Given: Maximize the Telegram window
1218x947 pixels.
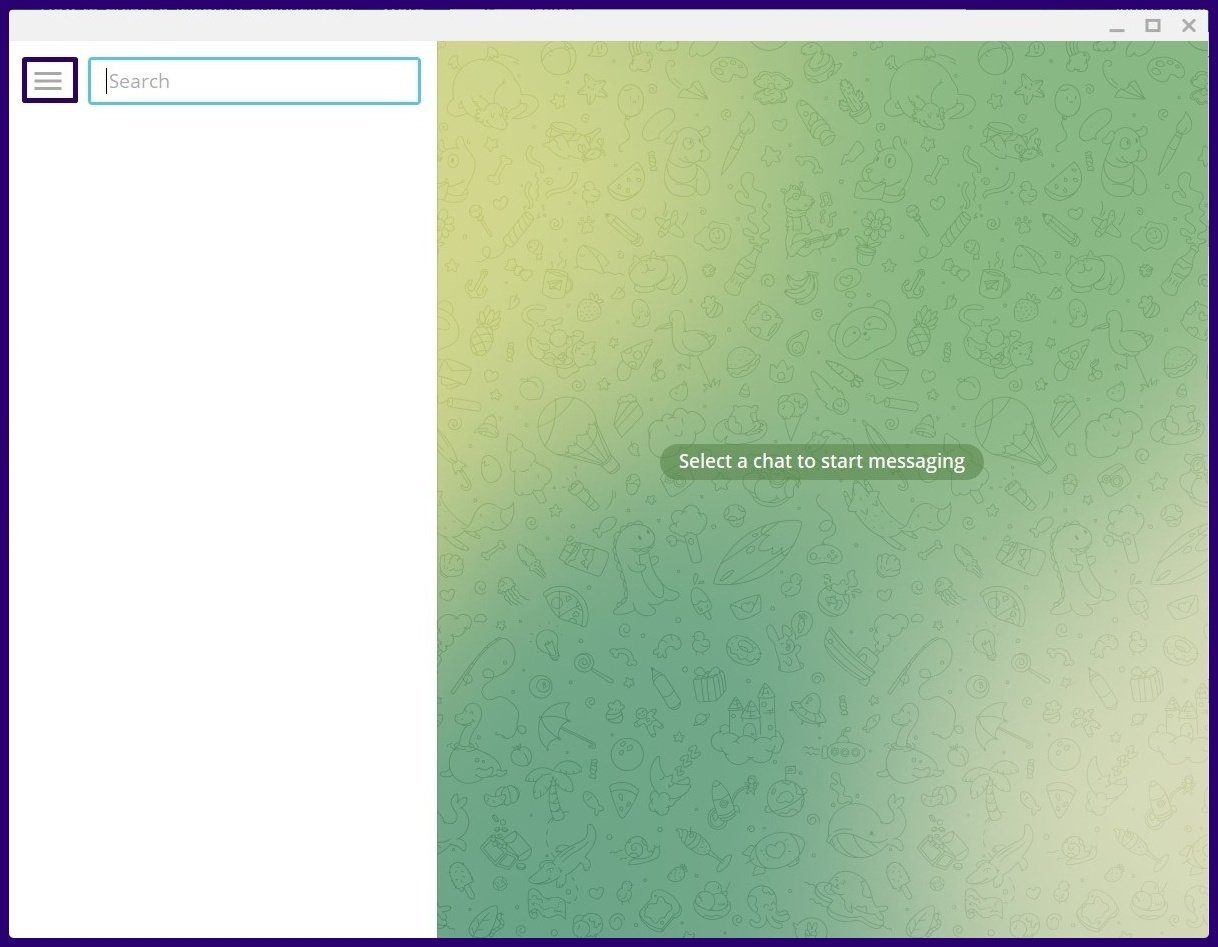Looking at the screenshot, I should [1153, 26].
